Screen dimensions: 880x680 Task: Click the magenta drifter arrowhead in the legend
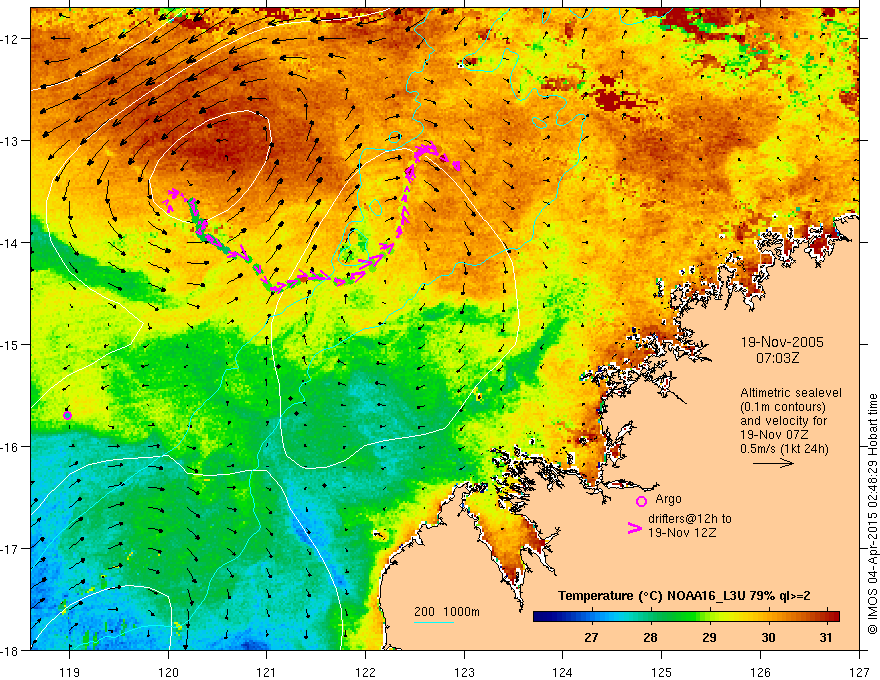[635, 528]
